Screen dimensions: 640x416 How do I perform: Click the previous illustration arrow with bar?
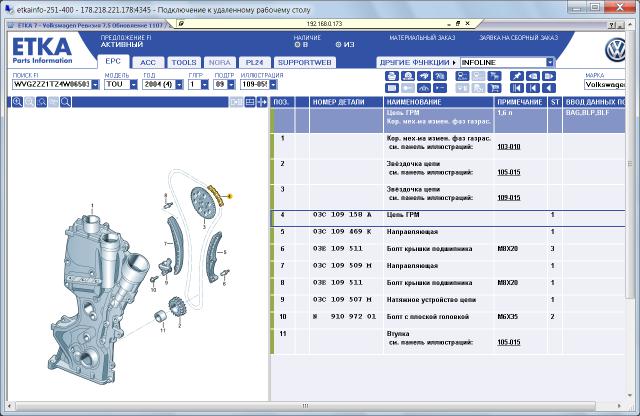533,88
